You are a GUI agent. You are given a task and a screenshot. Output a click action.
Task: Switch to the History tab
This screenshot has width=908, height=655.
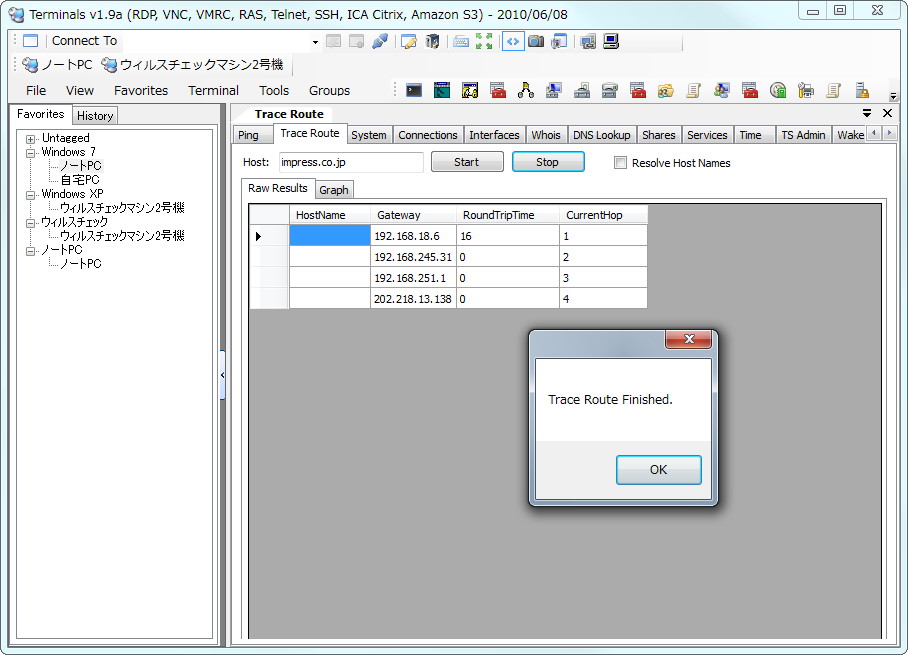(x=95, y=116)
